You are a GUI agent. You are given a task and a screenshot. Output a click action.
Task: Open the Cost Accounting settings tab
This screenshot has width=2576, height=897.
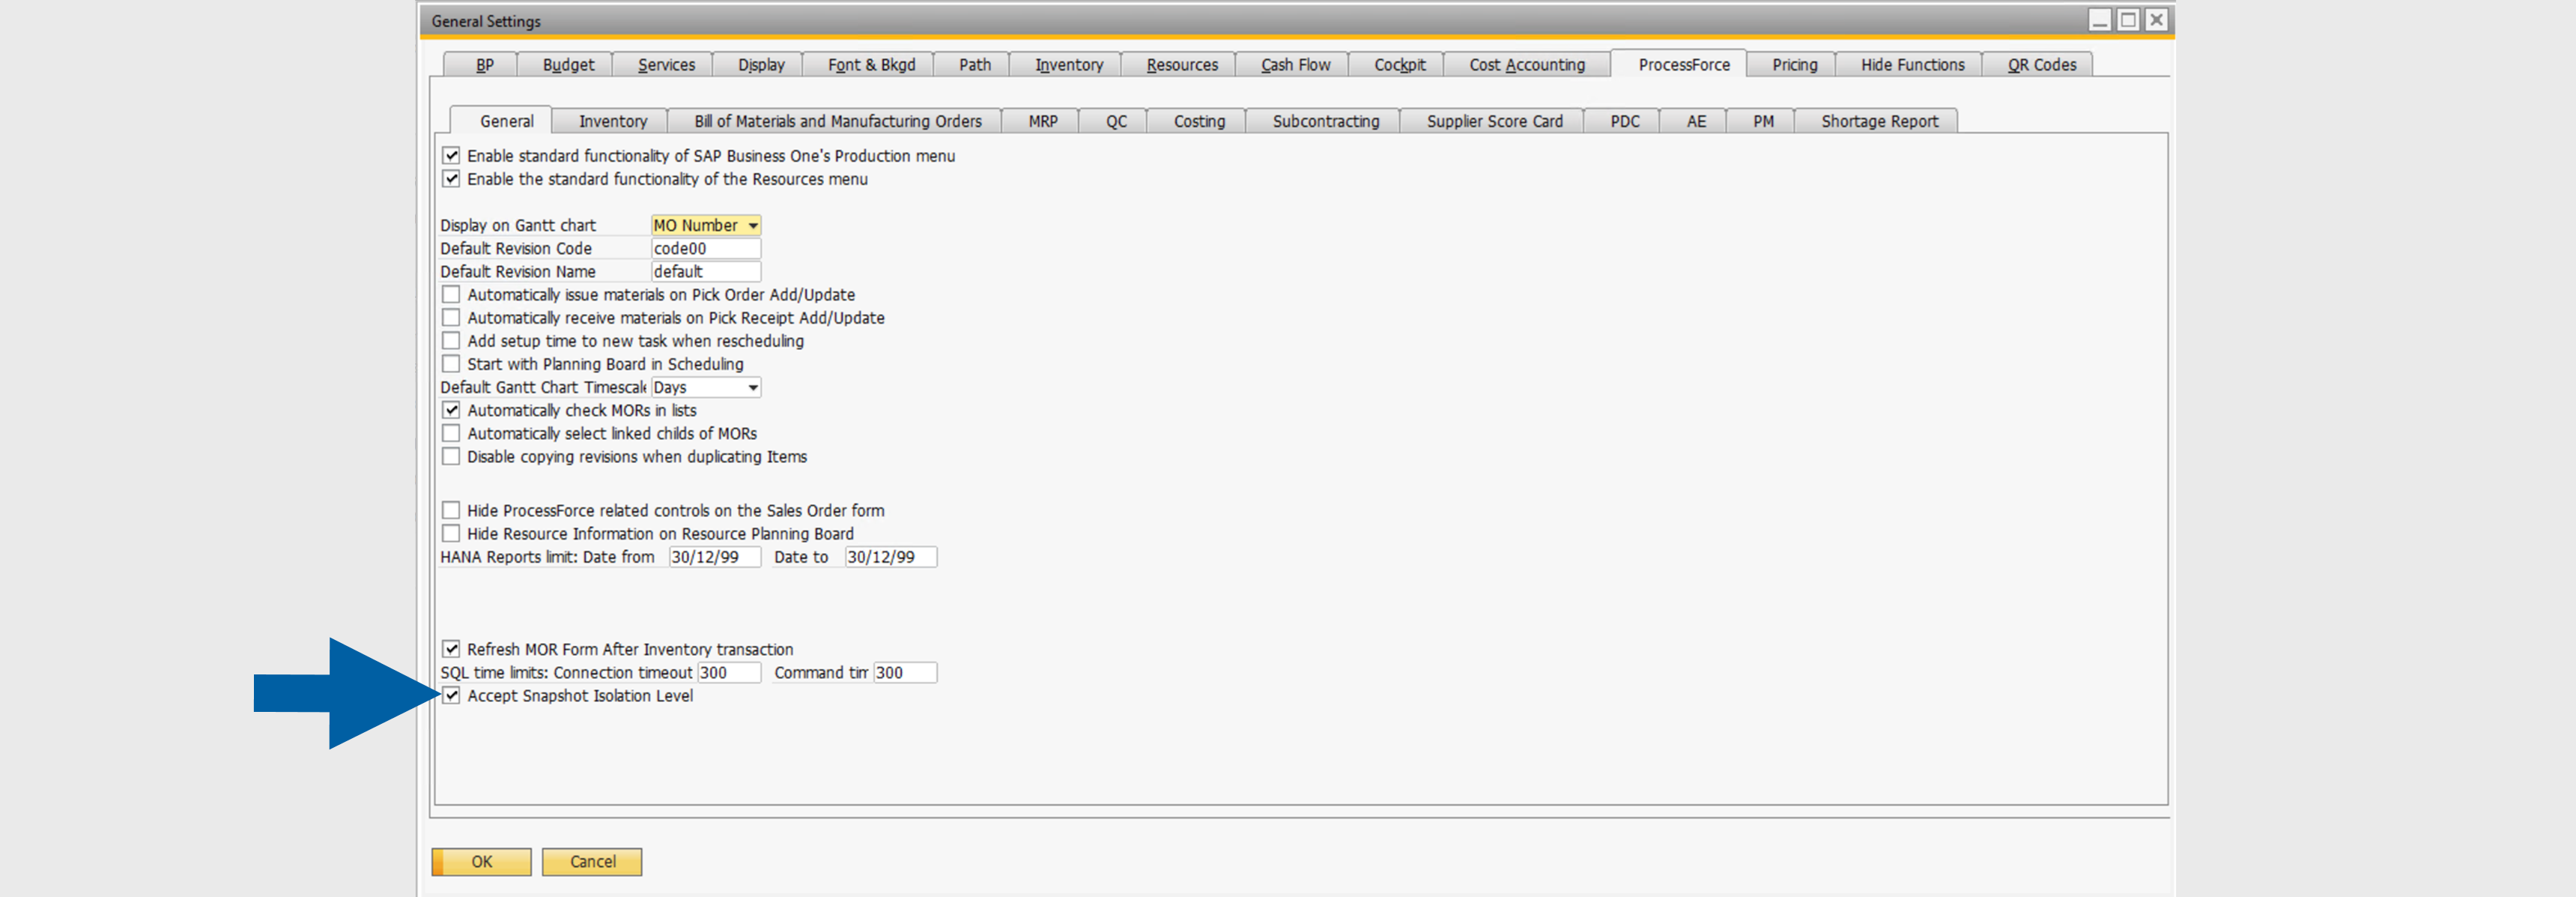(x=1526, y=64)
